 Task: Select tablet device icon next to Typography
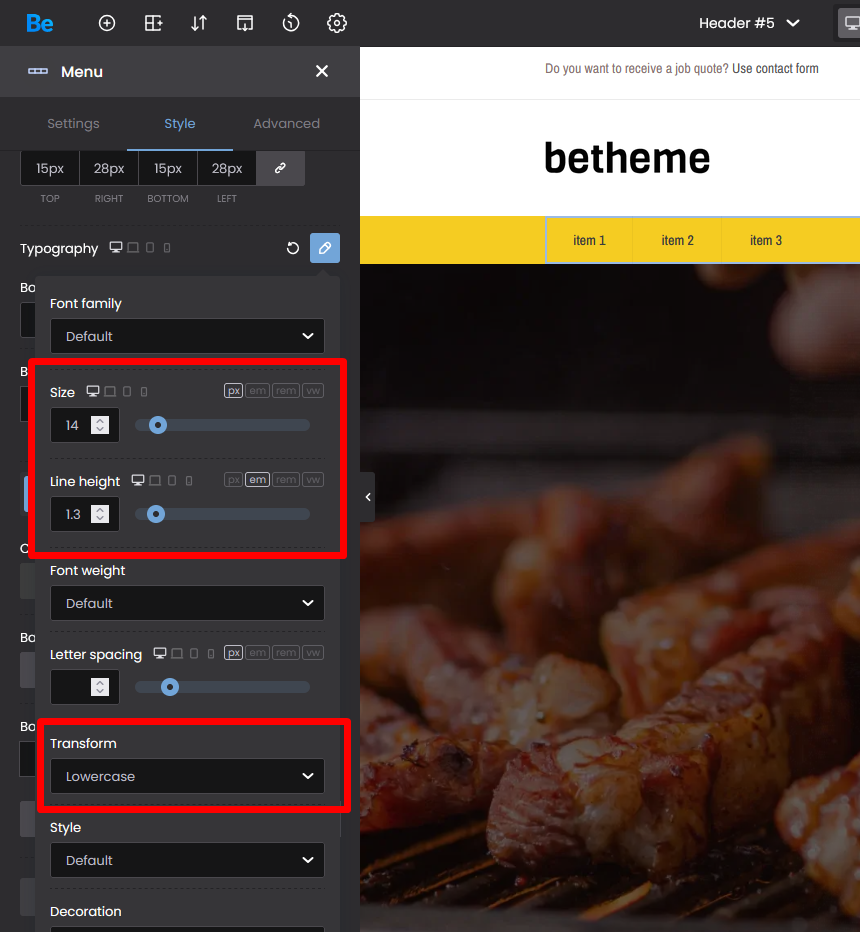click(150, 247)
